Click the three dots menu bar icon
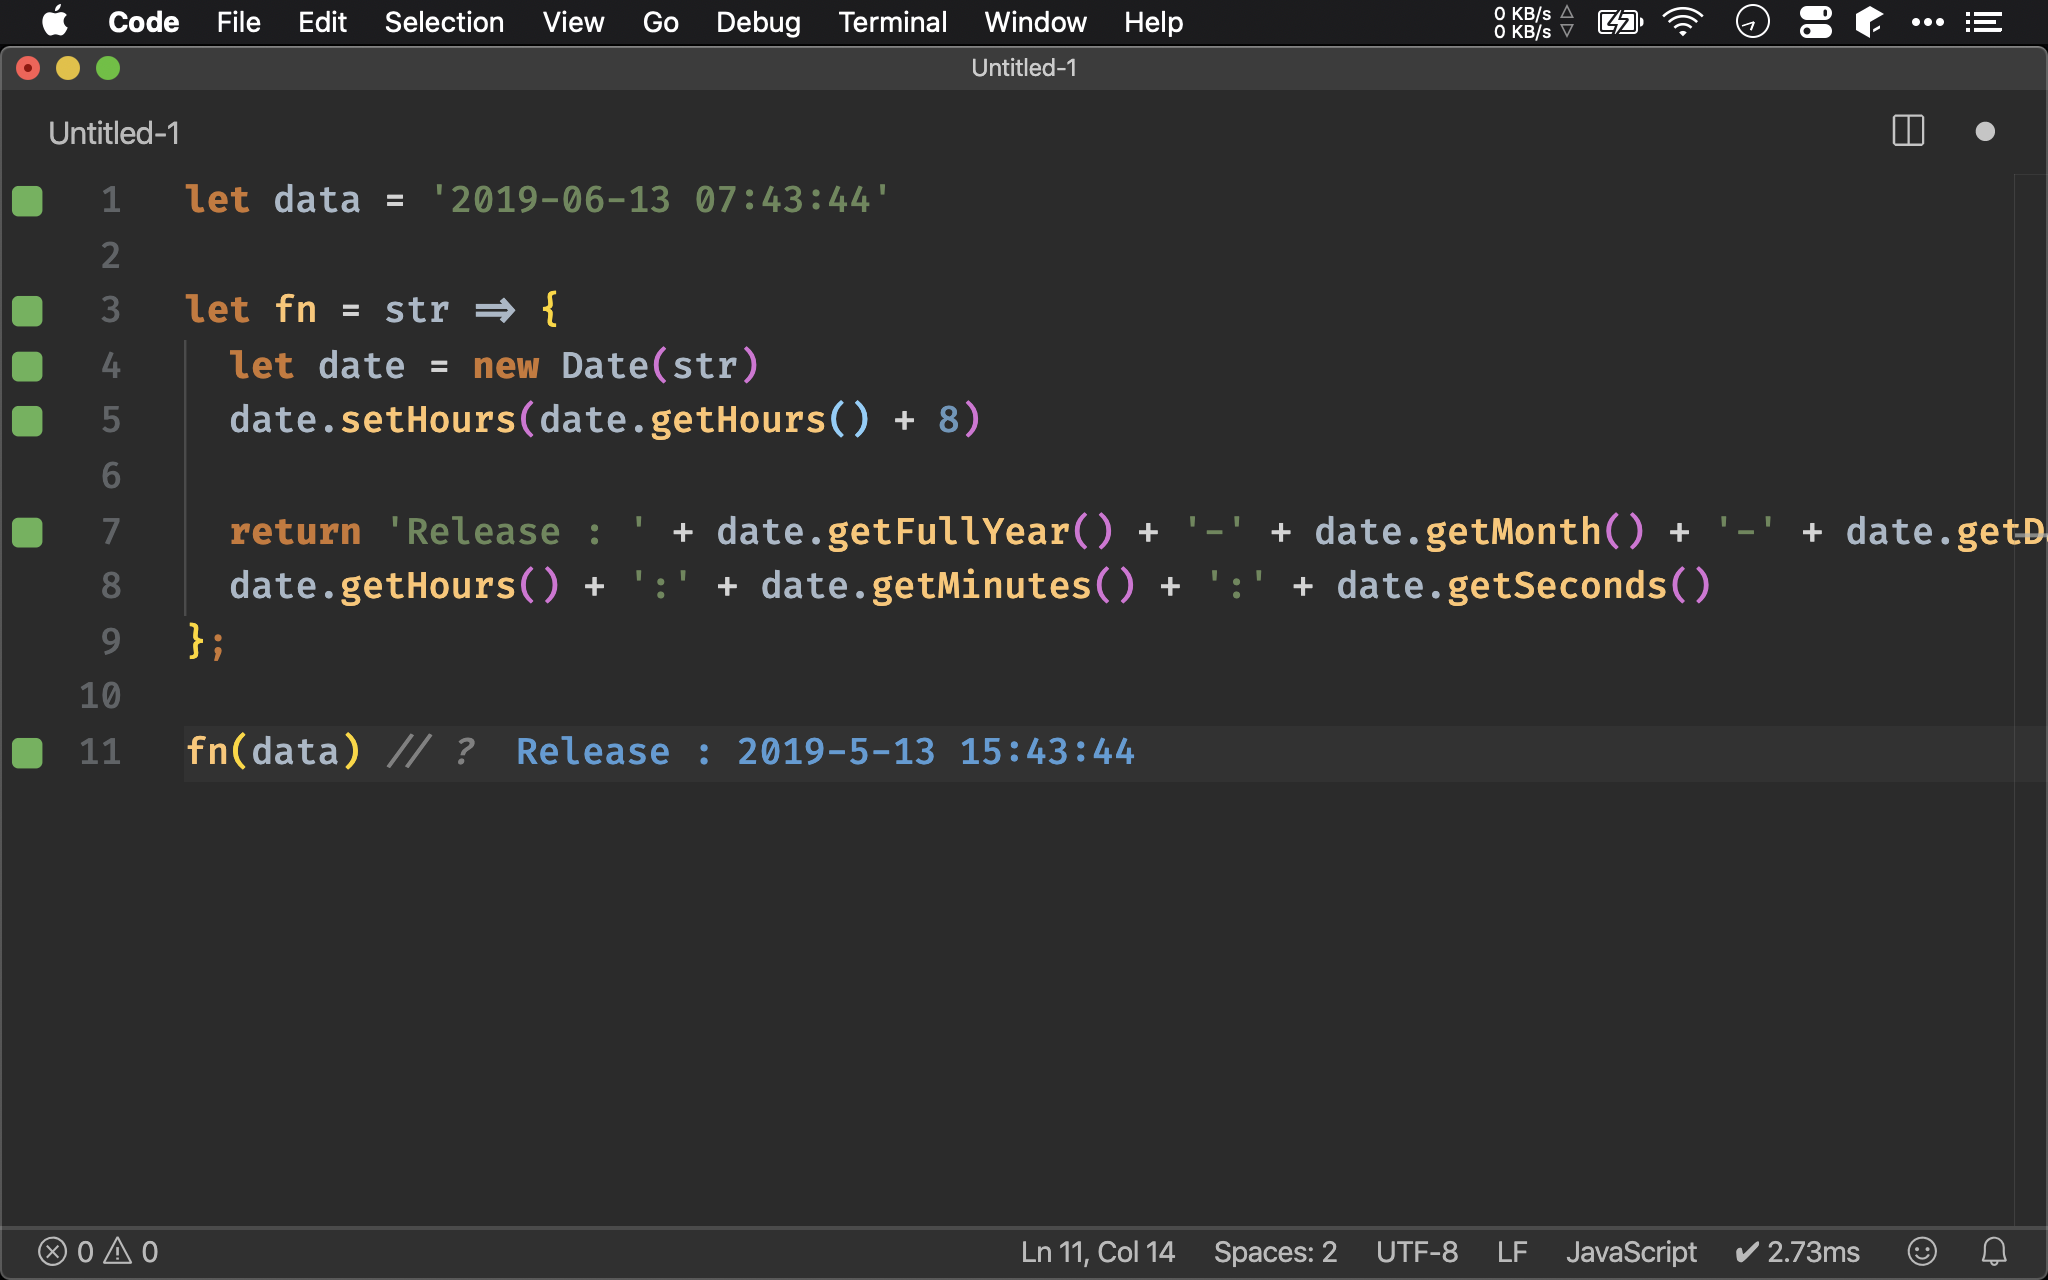 point(1927,22)
